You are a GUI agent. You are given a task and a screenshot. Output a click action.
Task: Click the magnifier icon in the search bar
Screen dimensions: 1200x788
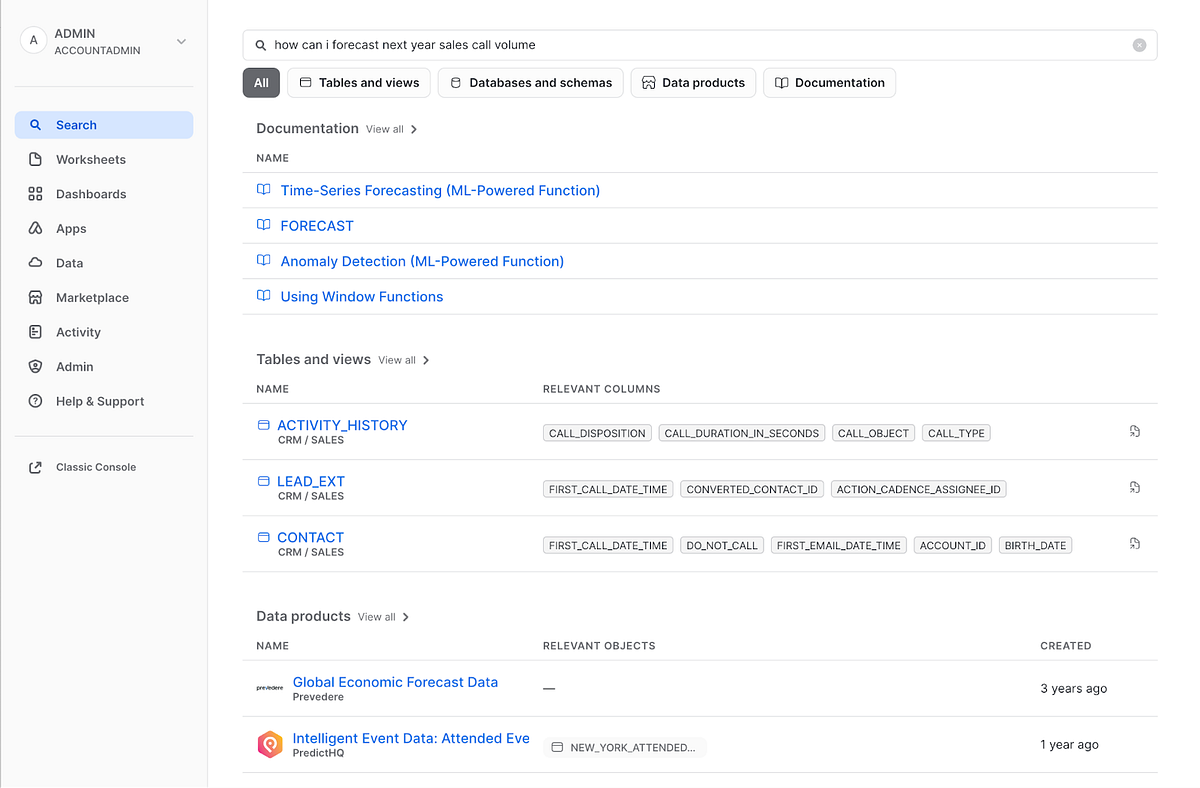click(x=260, y=45)
